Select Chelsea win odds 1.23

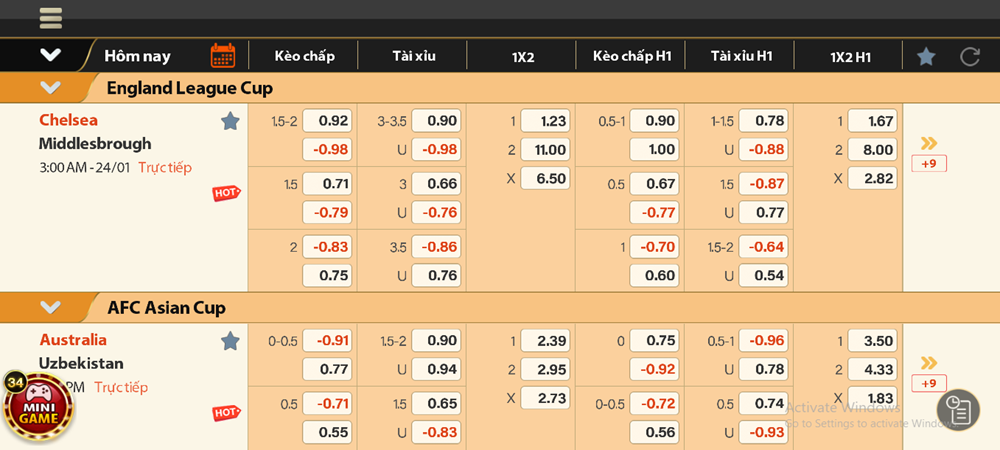pos(545,121)
